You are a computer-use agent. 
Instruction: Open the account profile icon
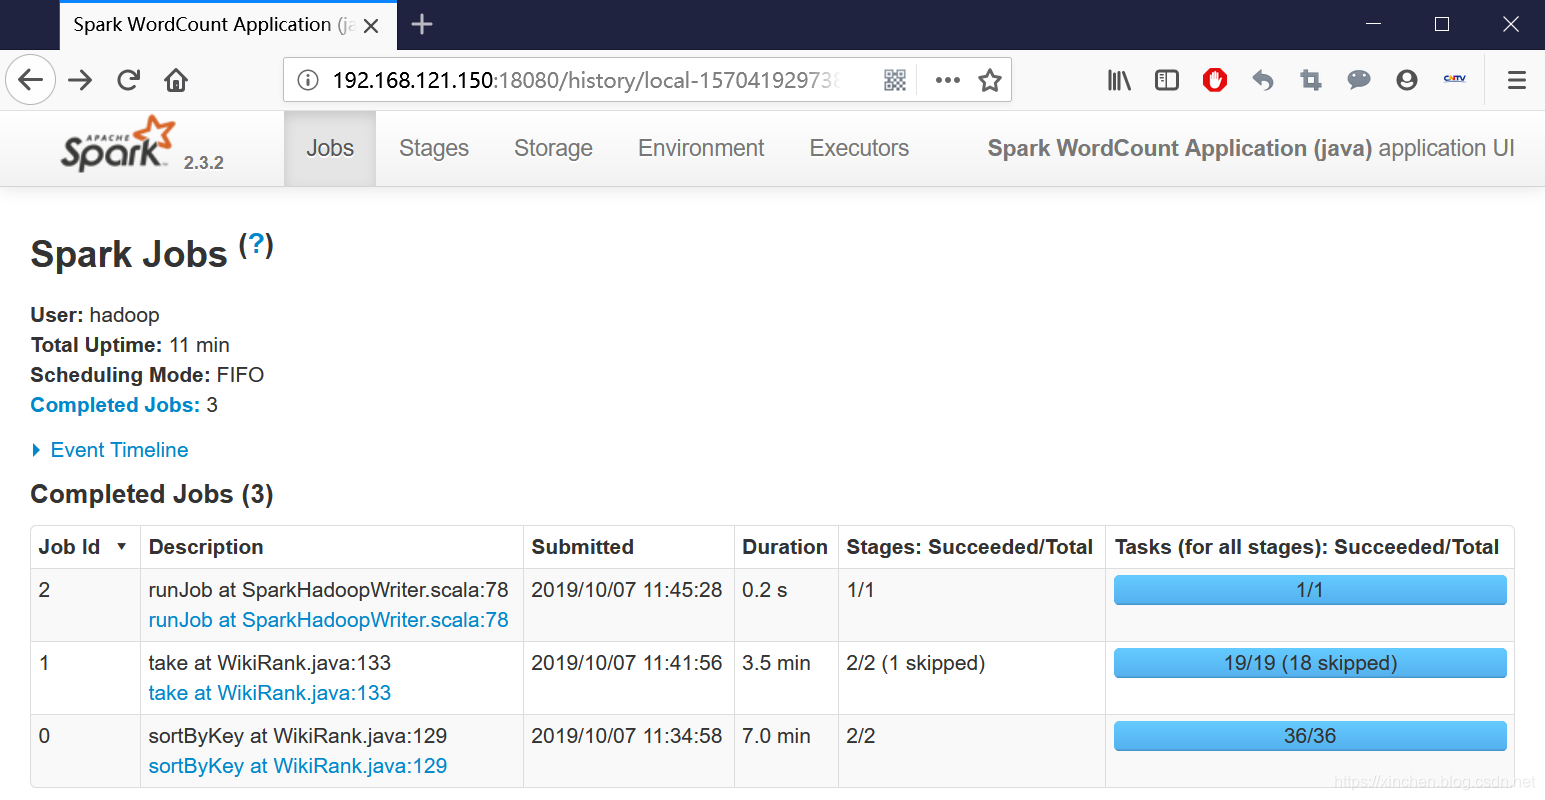[1407, 80]
